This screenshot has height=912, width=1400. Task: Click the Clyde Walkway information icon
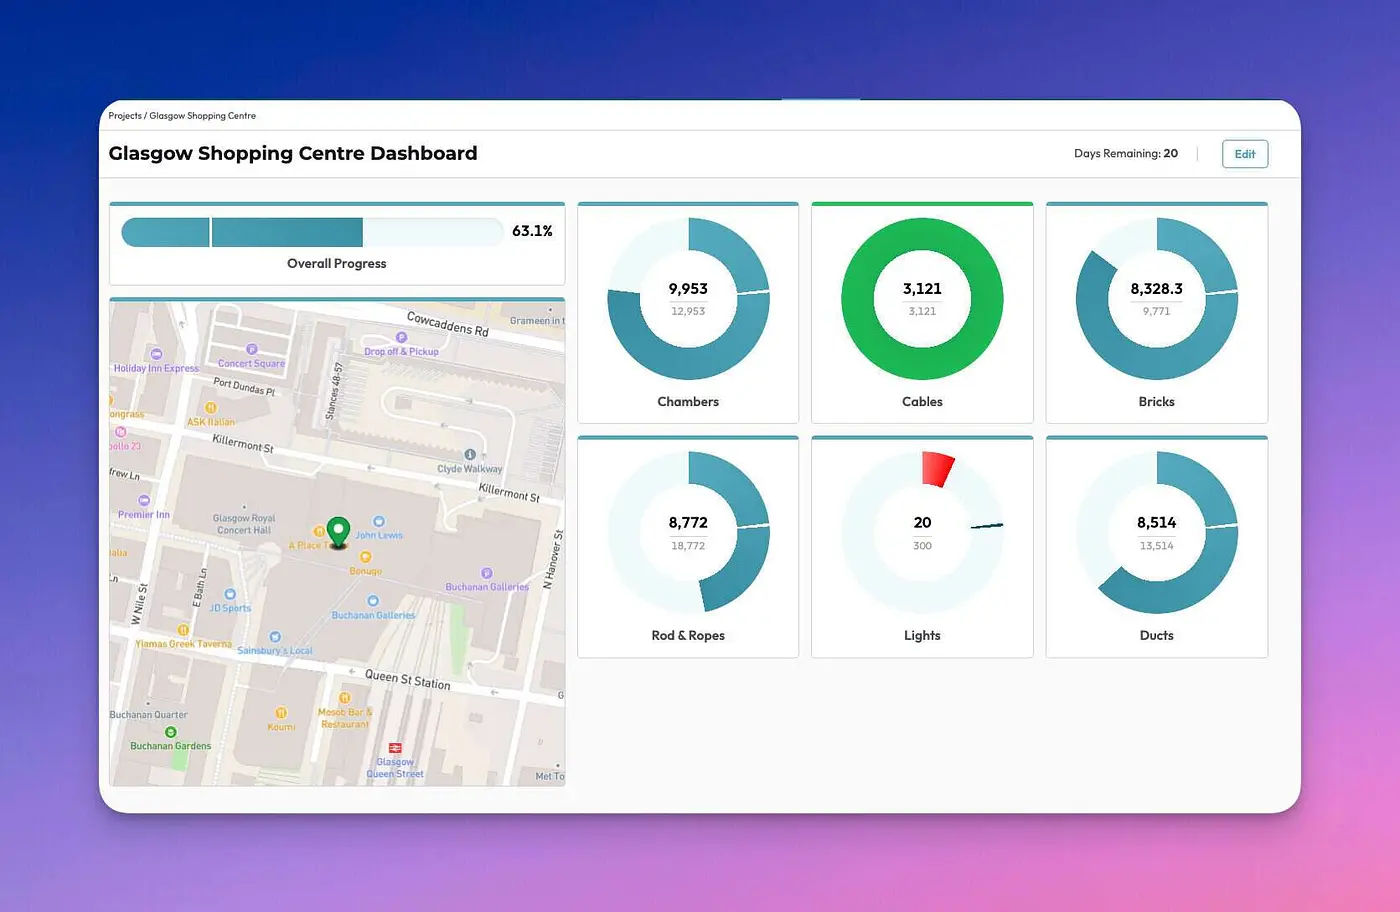(x=470, y=454)
